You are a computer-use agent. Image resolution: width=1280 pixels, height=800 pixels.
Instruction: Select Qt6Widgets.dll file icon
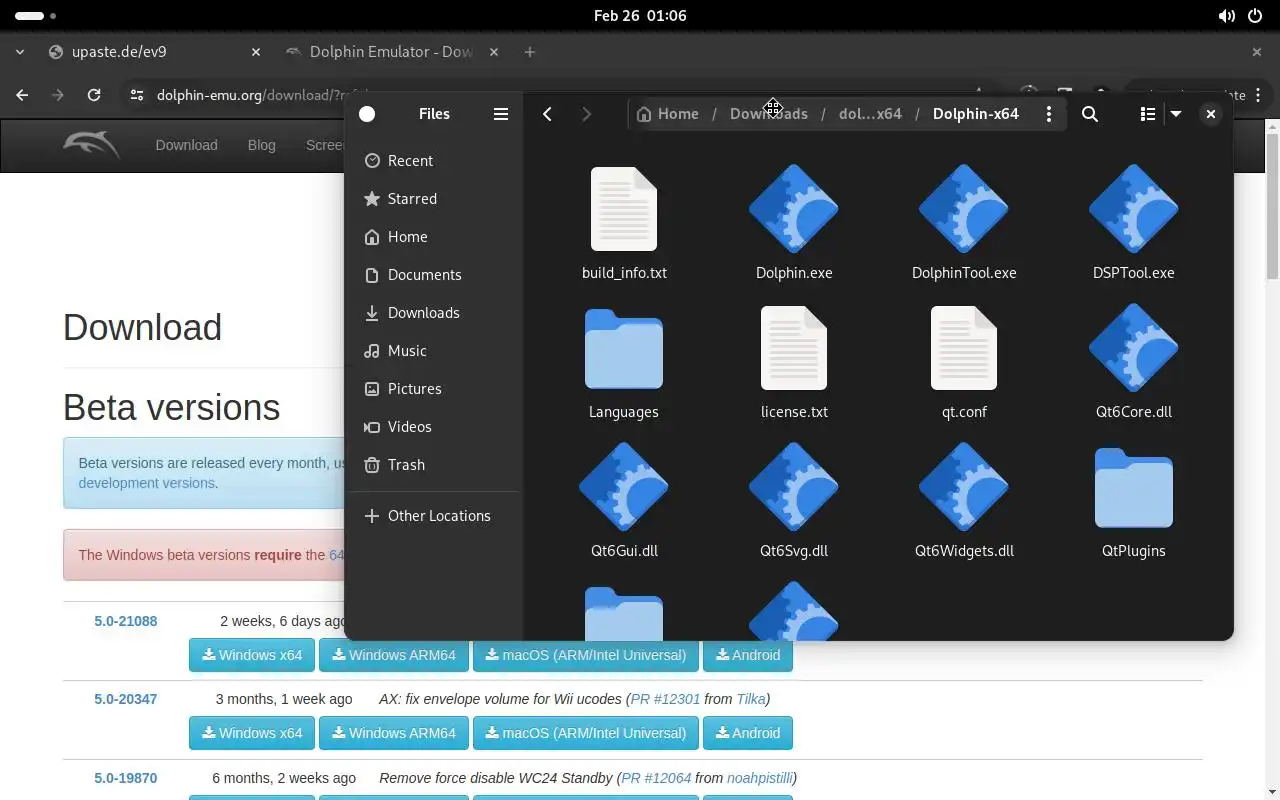pyautogui.click(x=964, y=487)
